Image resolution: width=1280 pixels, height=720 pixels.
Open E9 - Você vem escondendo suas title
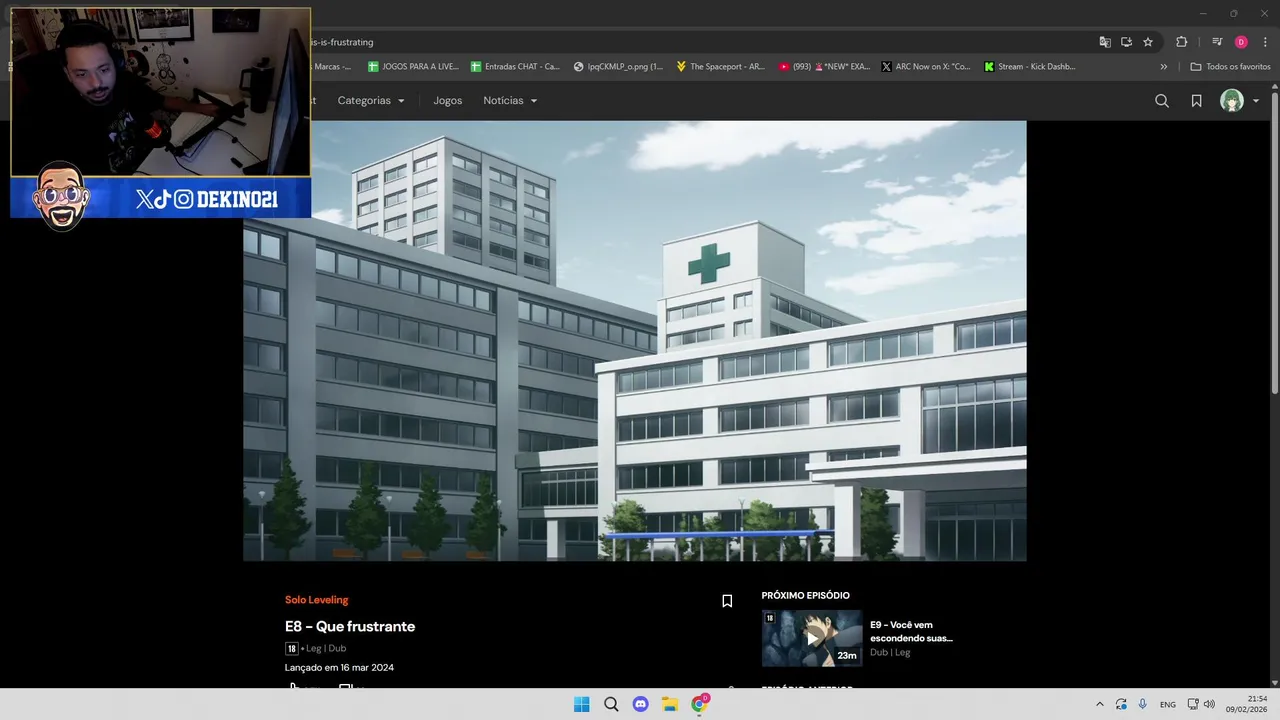tap(911, 631)
